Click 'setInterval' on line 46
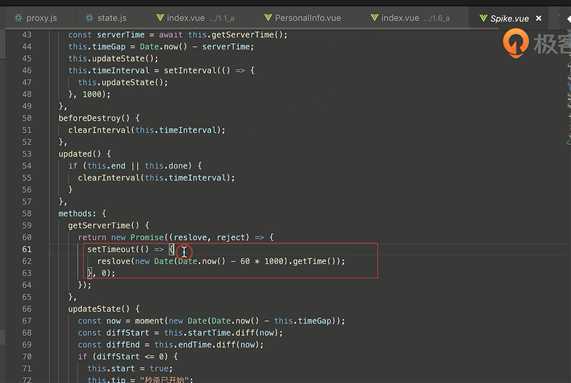This screenshot has width=571, height=383. coord(190,71)
